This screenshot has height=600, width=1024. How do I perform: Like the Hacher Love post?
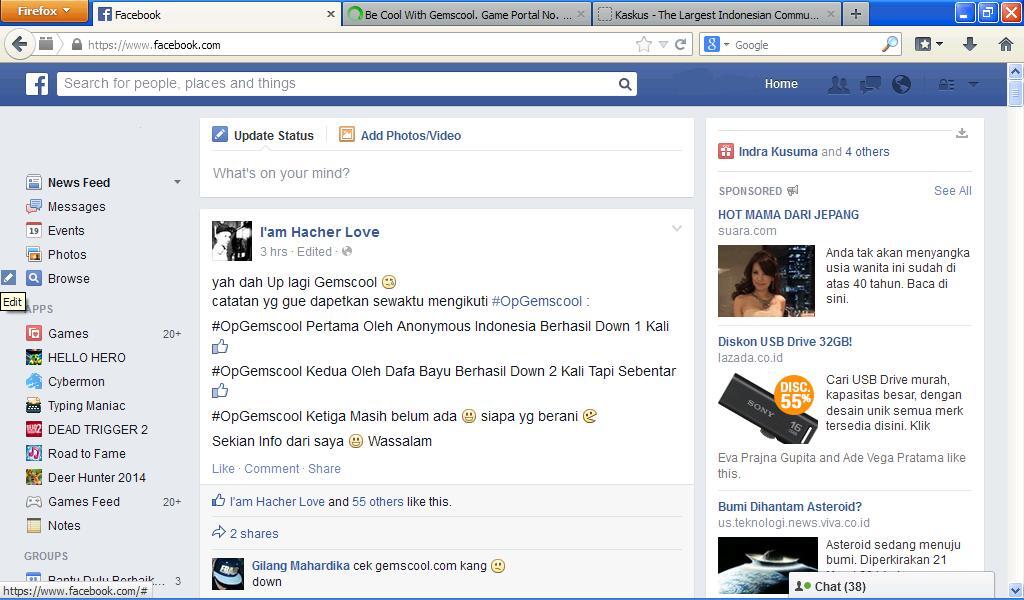[223, 469]
